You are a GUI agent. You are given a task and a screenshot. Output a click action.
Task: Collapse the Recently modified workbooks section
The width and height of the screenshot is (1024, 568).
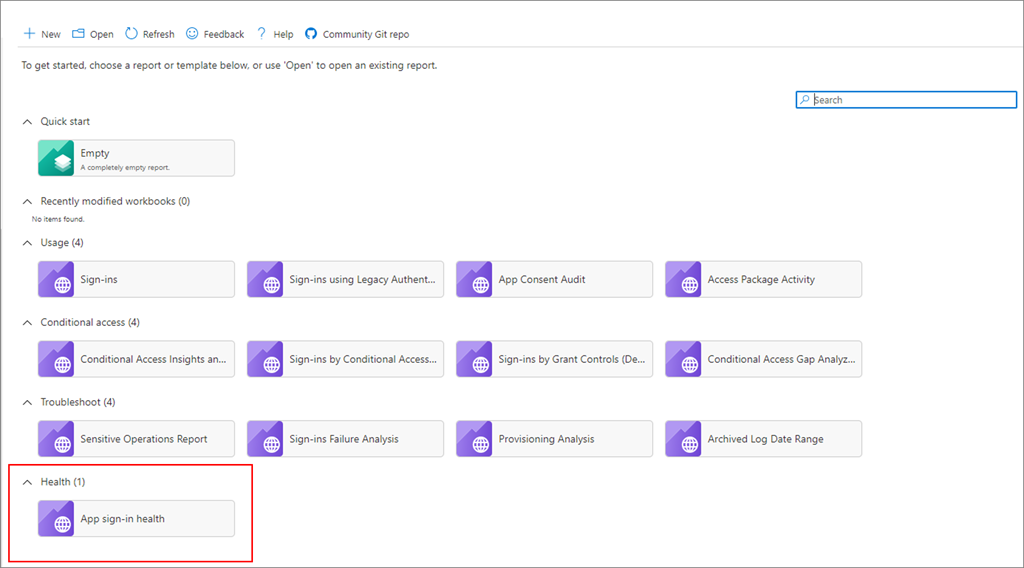pyautogui.click(x=27, y=201)
